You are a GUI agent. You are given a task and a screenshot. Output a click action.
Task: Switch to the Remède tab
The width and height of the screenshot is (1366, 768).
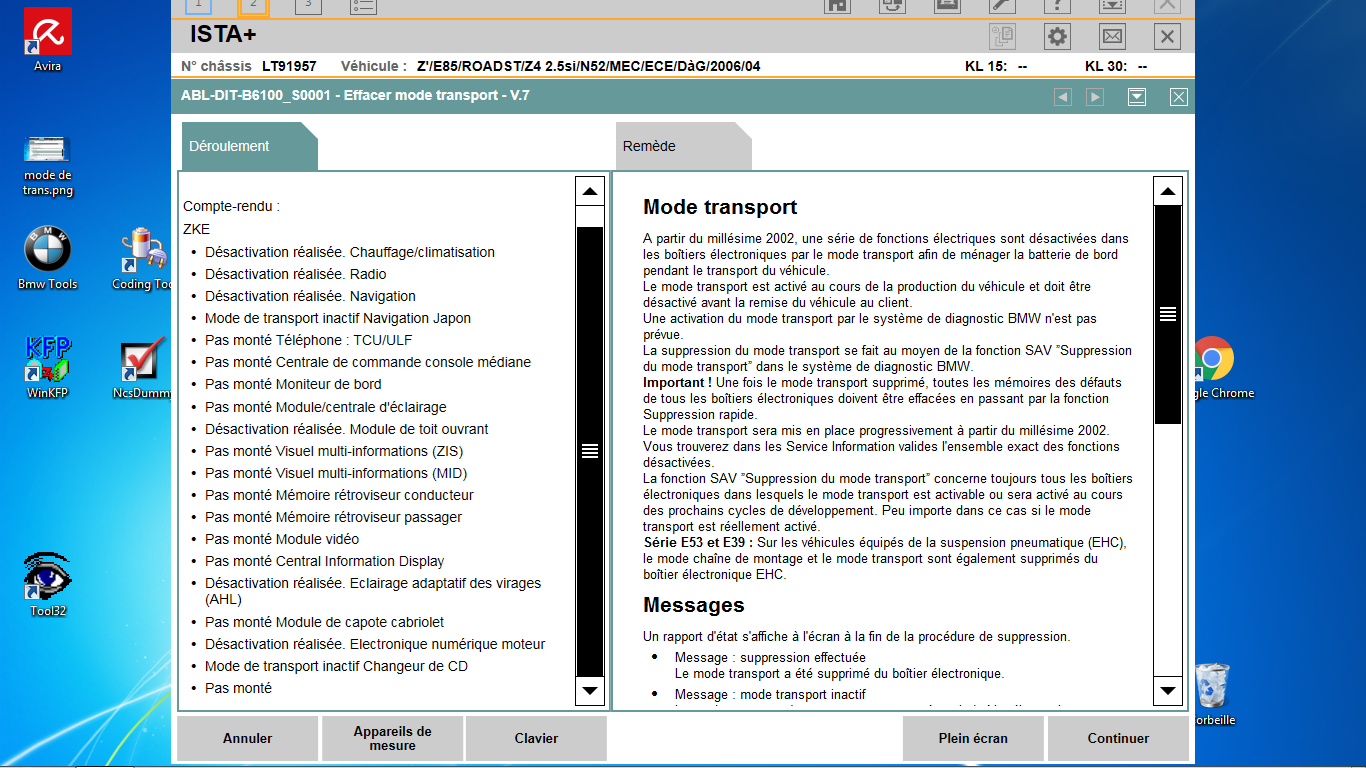click(x=683, y=146)
